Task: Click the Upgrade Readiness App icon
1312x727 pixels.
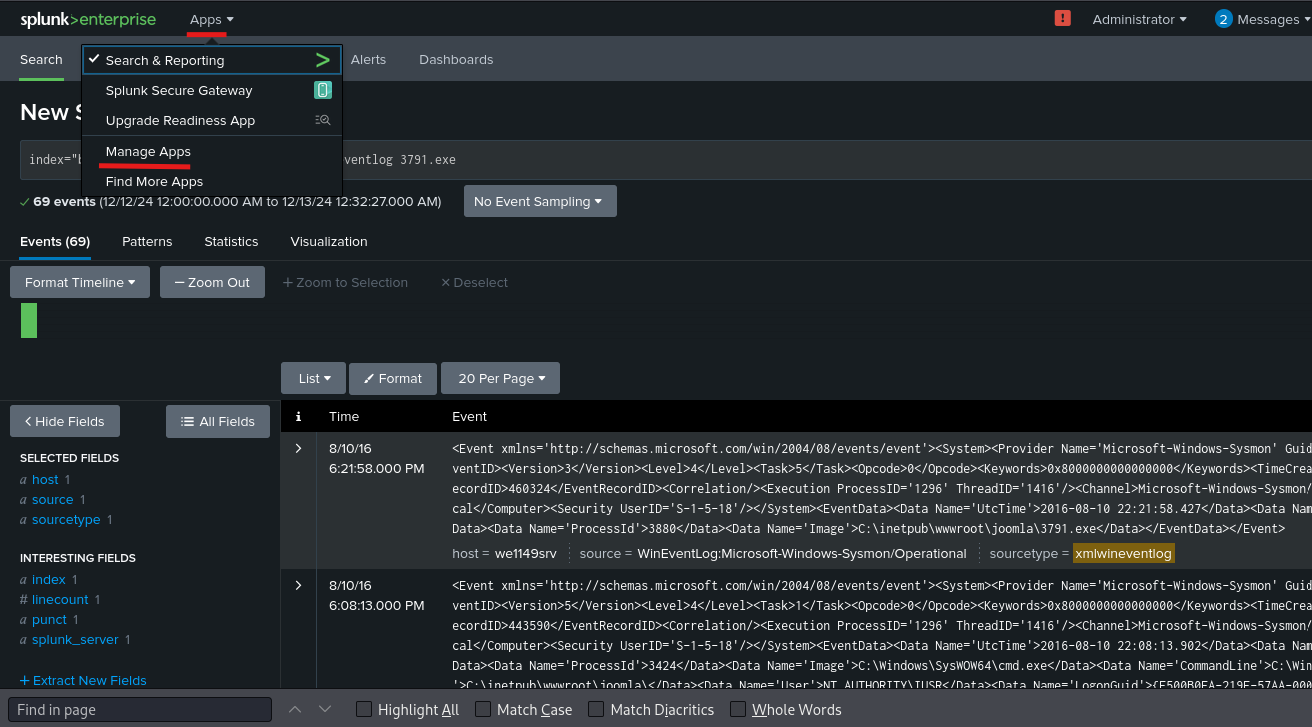Action: (x=322, y=120)
